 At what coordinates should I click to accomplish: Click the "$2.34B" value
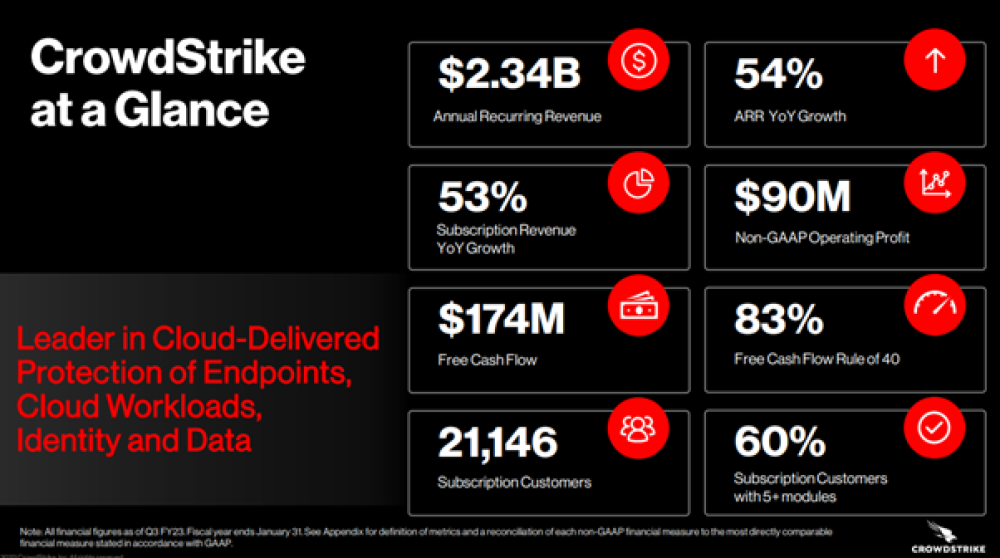(x=510, y=73)
